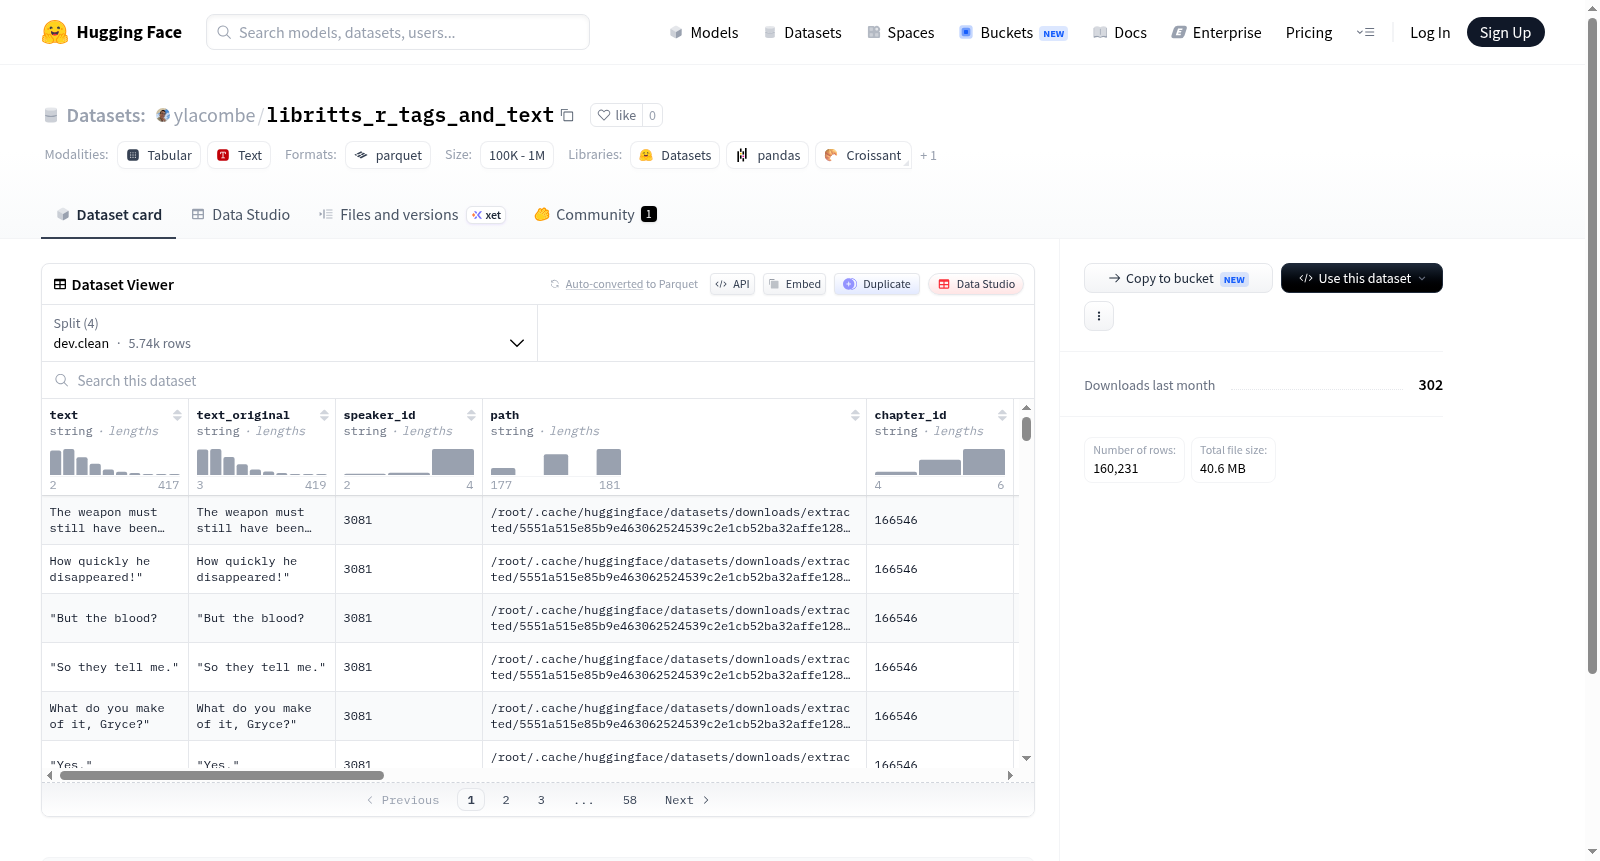Open Models in the top navigation
Viewport: 1600px width, 861px height.
704,32
